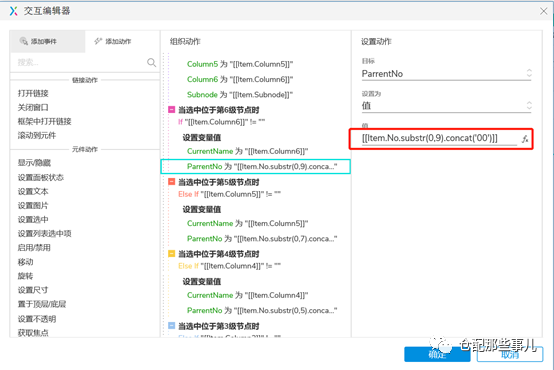The width and height of the screenshot is (554, 370).
Task: Open the 目标 ParrentNo dropdown
Action: (x=446, y=74)
